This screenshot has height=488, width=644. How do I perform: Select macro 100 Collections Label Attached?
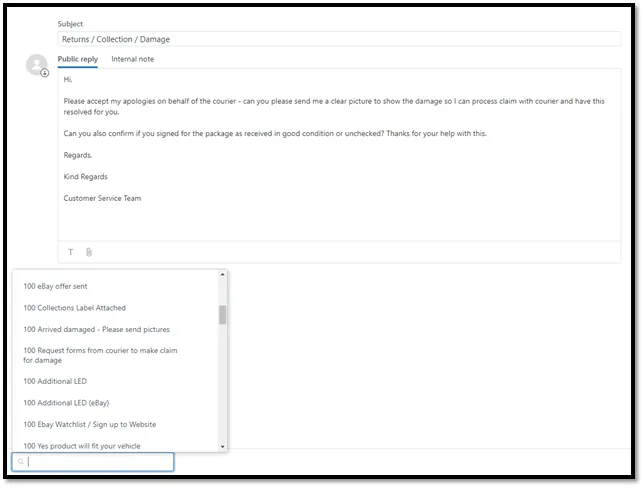click(x=75, y=308)
